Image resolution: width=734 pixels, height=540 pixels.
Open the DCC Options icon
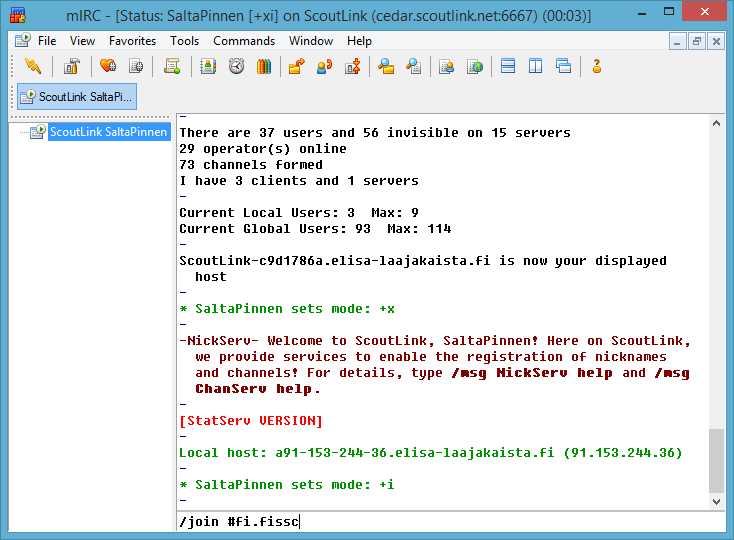353,66
